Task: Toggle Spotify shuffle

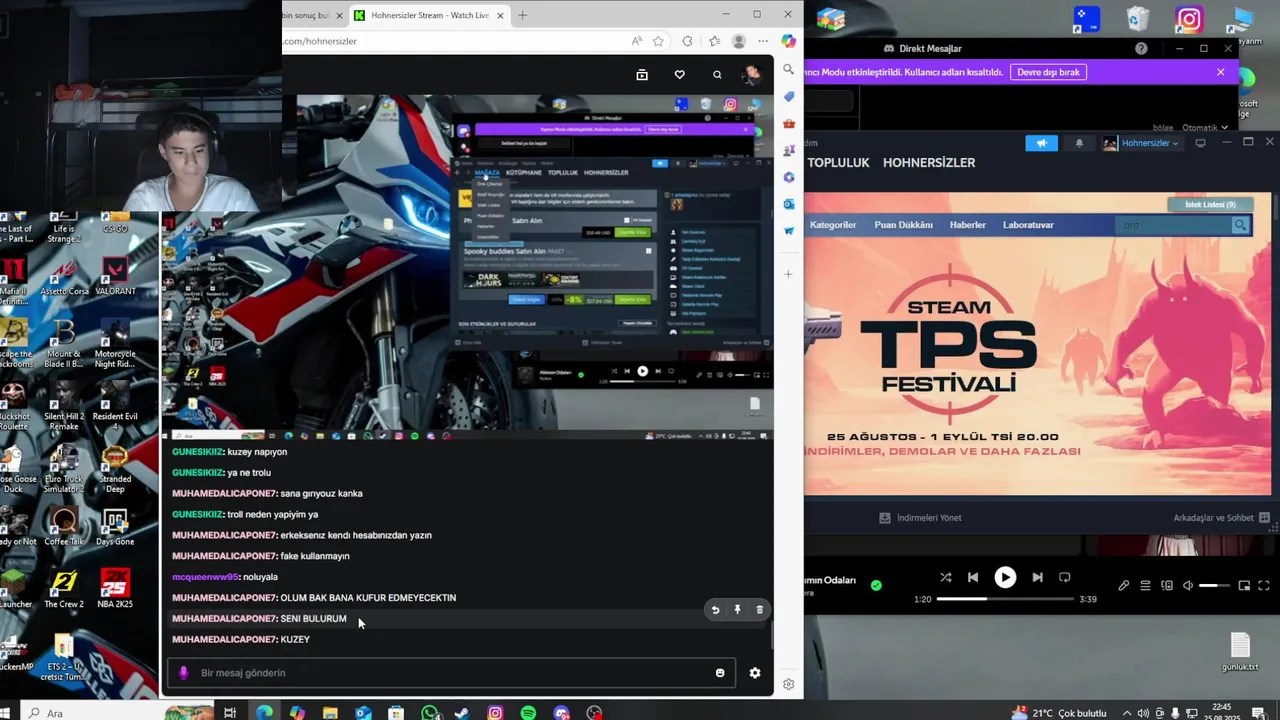Action: tap(946, 577)
